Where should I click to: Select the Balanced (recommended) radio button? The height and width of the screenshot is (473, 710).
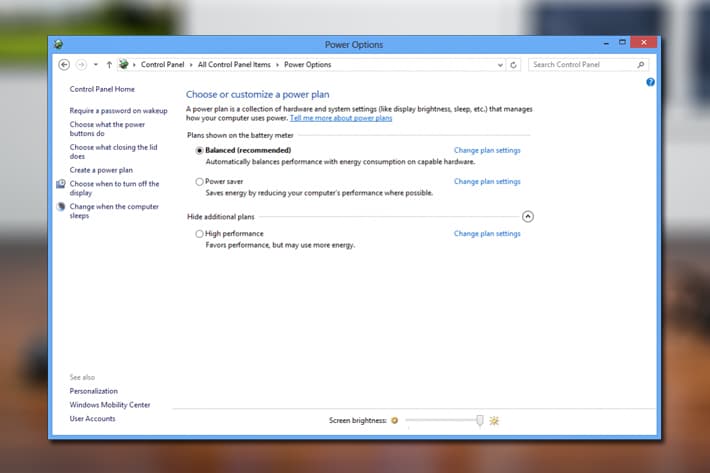click(199, 150)
